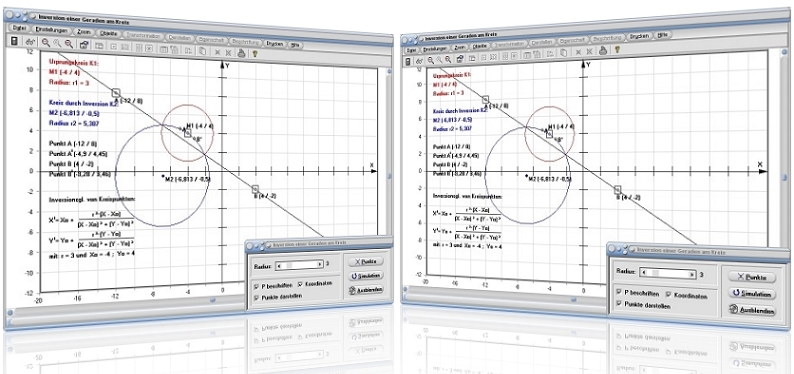Click the settings window icon in right window toolbar
794x374 pixels.
click(x=459, y=59)
